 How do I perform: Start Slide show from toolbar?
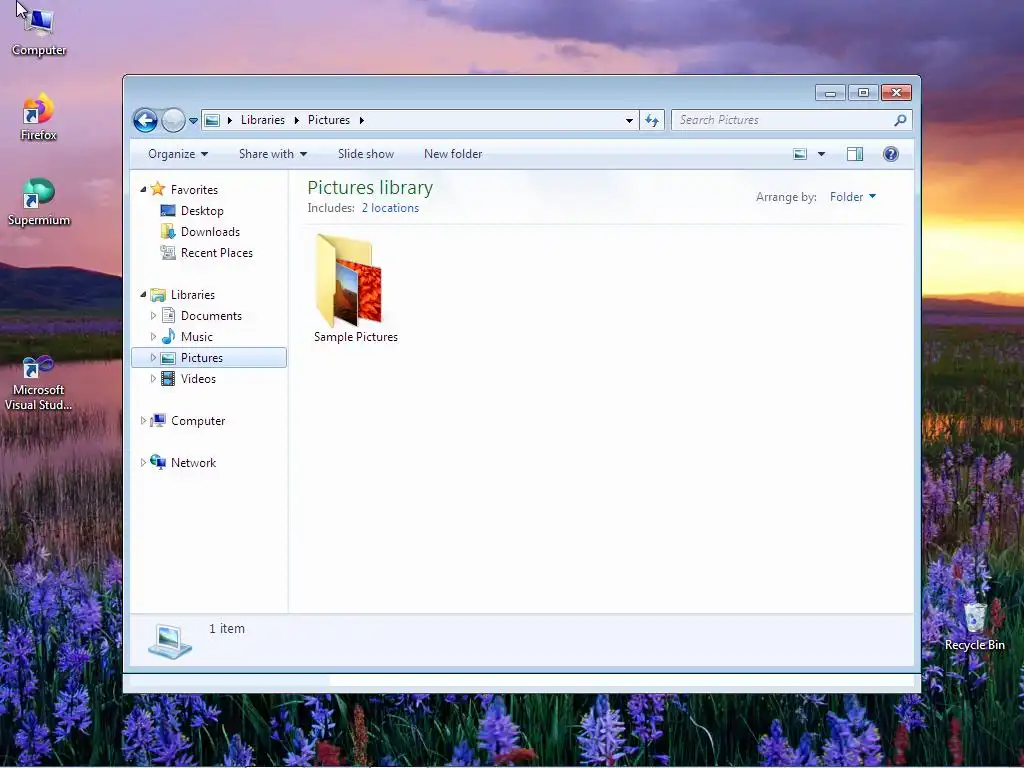366,154
